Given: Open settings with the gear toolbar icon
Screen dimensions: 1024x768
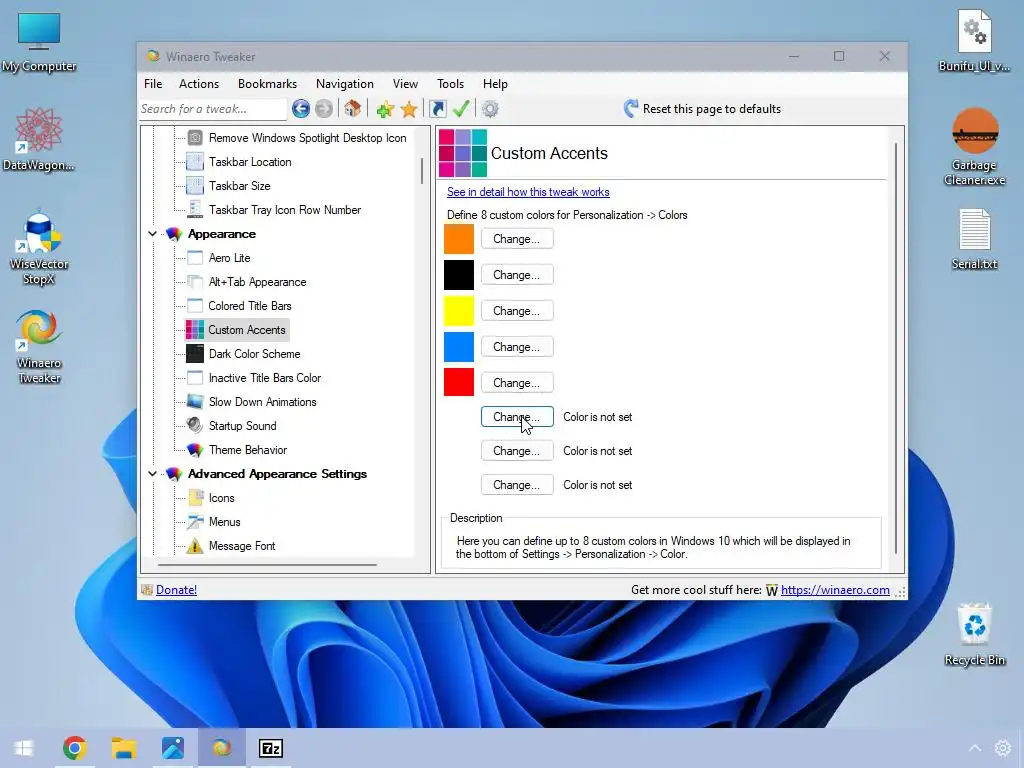Looking at the screenshot, I should click(x=490, y=108).
